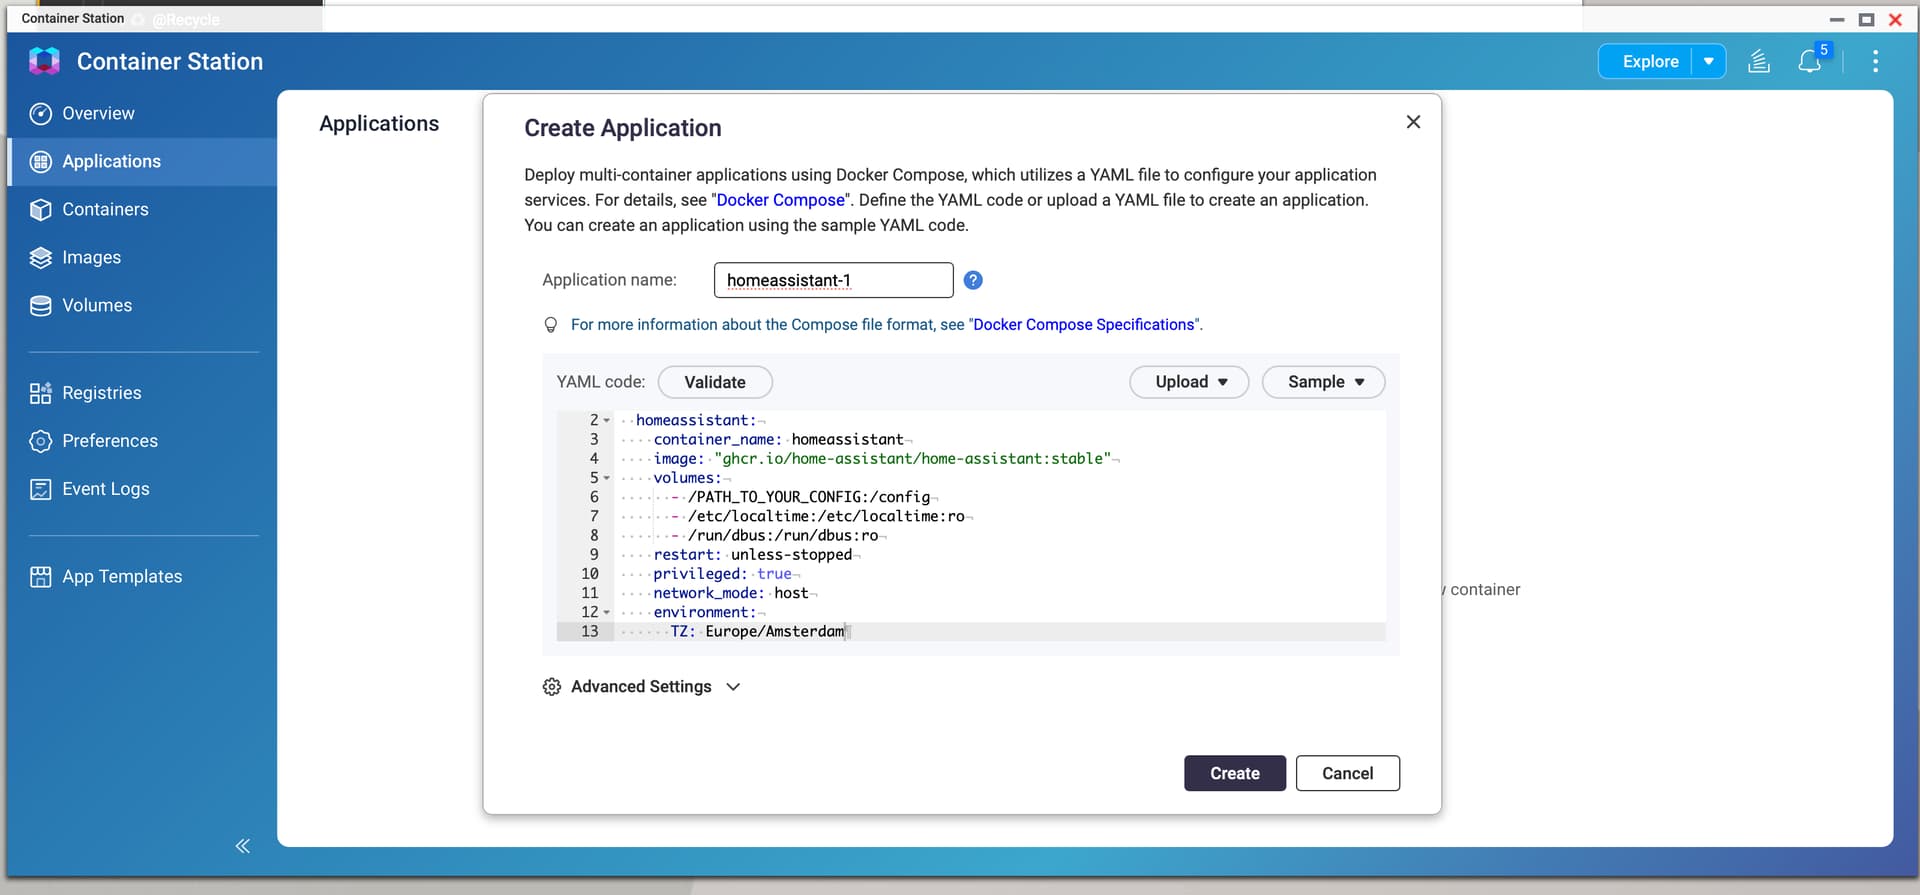The height and width of the screenshot is (895, 1920).
Task: Click the Container Station logo icon
Action: click(x=44, y=61)
